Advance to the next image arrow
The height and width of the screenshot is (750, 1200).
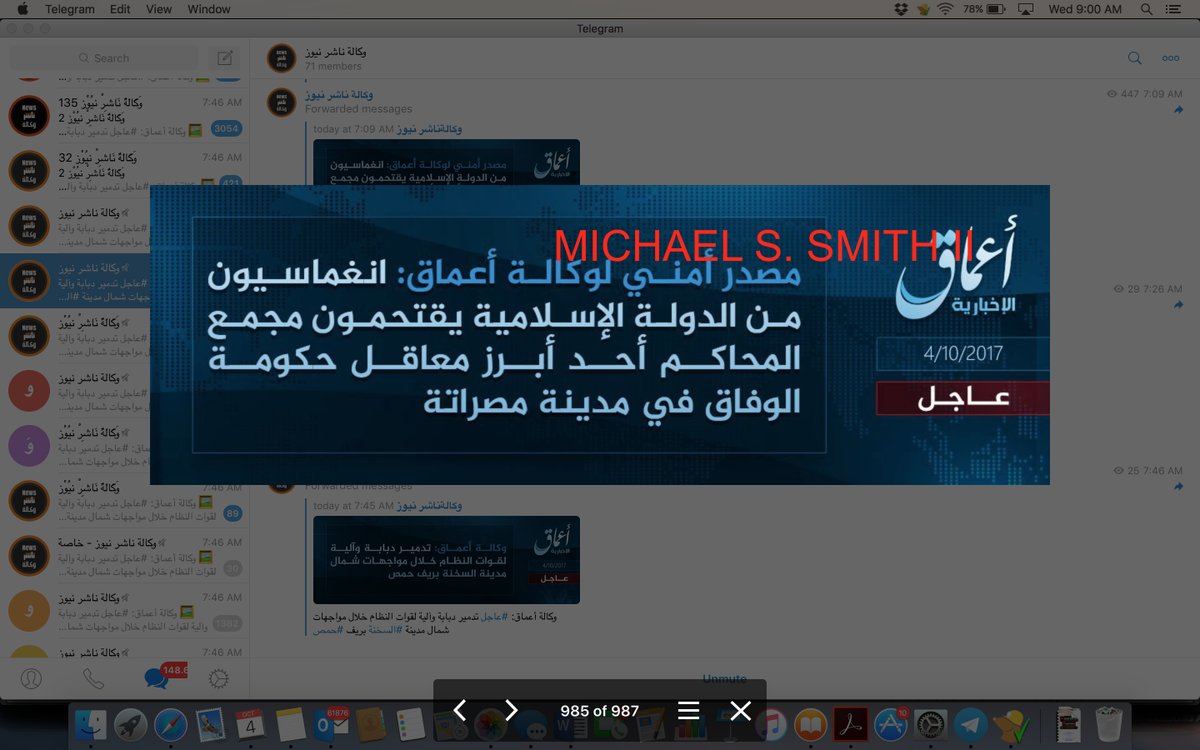pyautogui.click(x=511, y=711)
